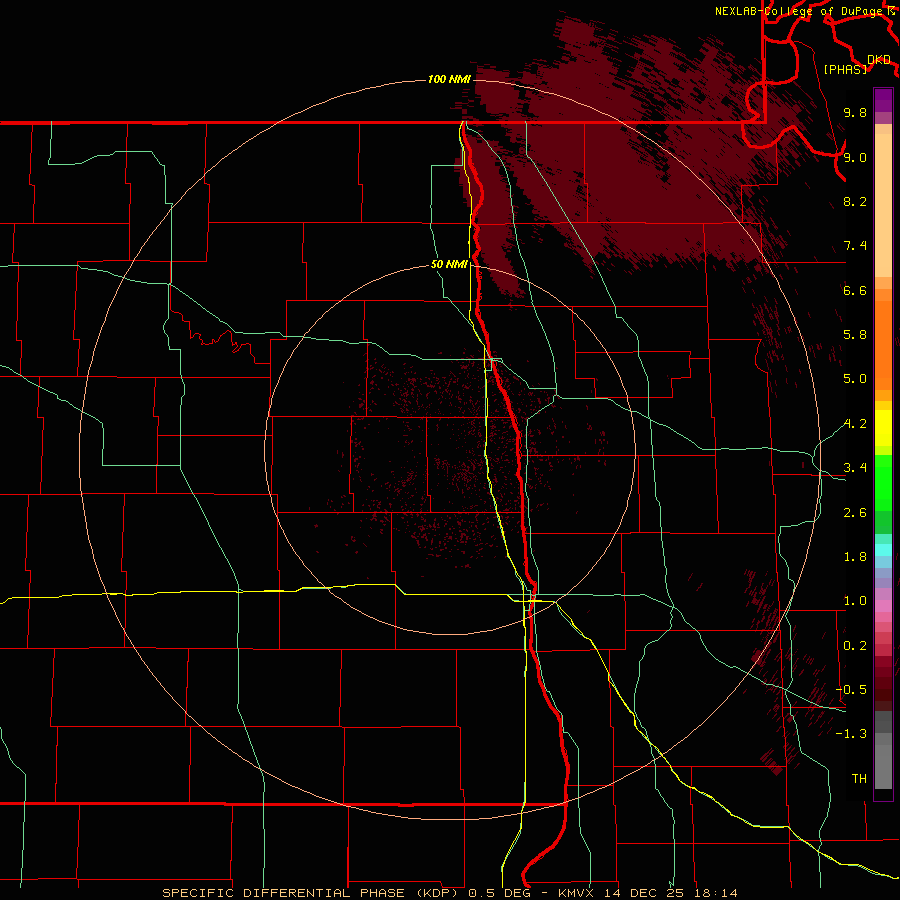Click the NEXLAB-College of DuPage label

click(x=801, y=11)
